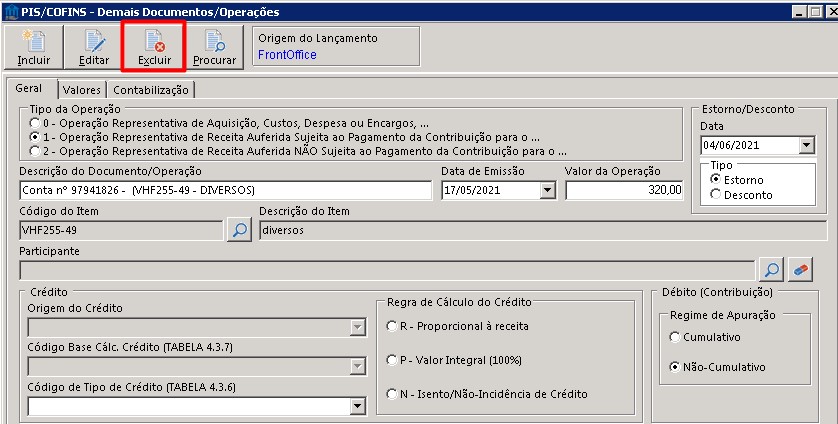Expand Código de Tipo de Crédito dropdown
Image resolution: width=838 pixels, height=424 pixels.
pos(358,407)
